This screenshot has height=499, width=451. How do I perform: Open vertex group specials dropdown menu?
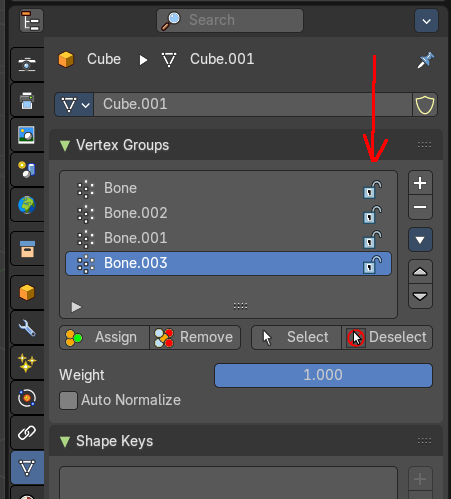[420, 240]
